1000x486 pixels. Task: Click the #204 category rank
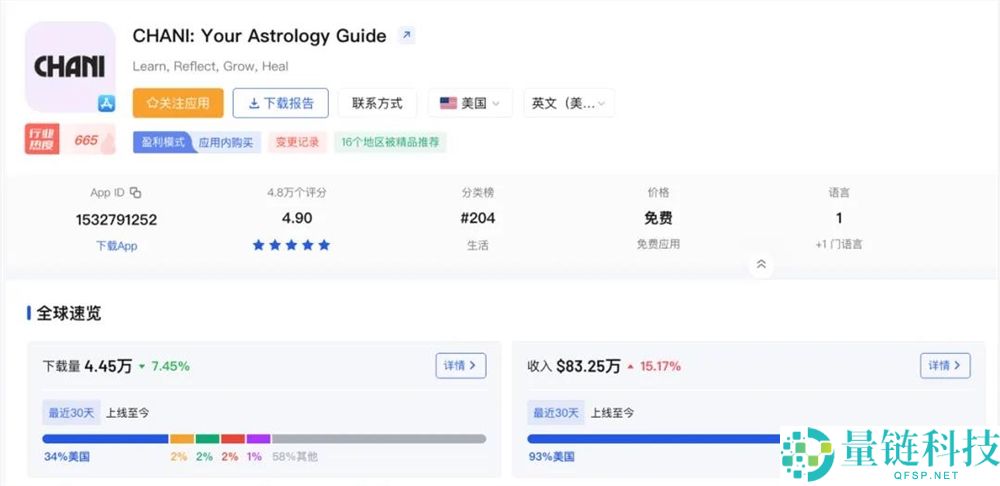click(478, 218)
